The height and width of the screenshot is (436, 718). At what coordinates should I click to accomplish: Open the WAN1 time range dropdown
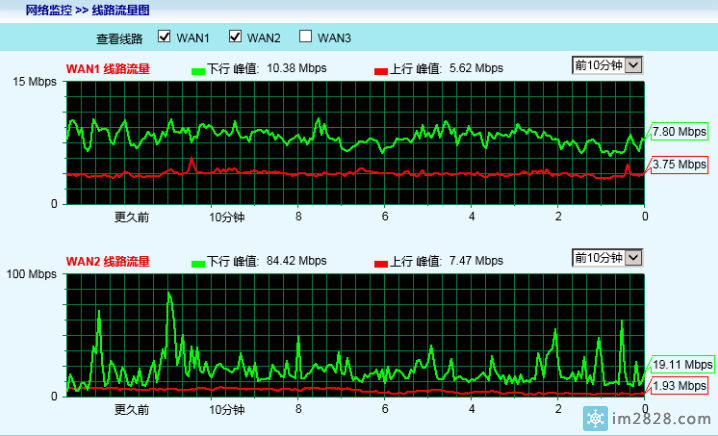pos(606,66)
